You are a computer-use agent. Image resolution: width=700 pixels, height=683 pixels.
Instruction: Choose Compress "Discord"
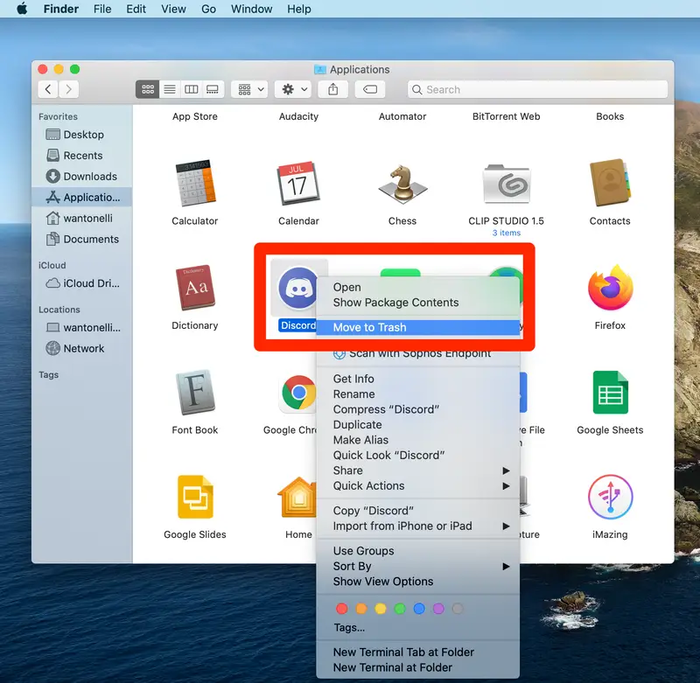click(418, 409)
